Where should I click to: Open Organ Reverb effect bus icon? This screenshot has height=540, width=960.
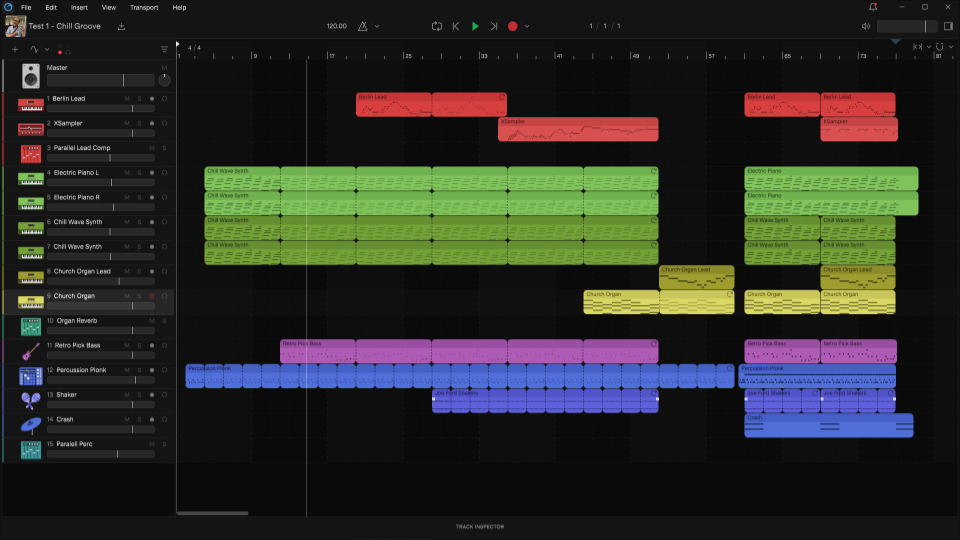(31, 327)
